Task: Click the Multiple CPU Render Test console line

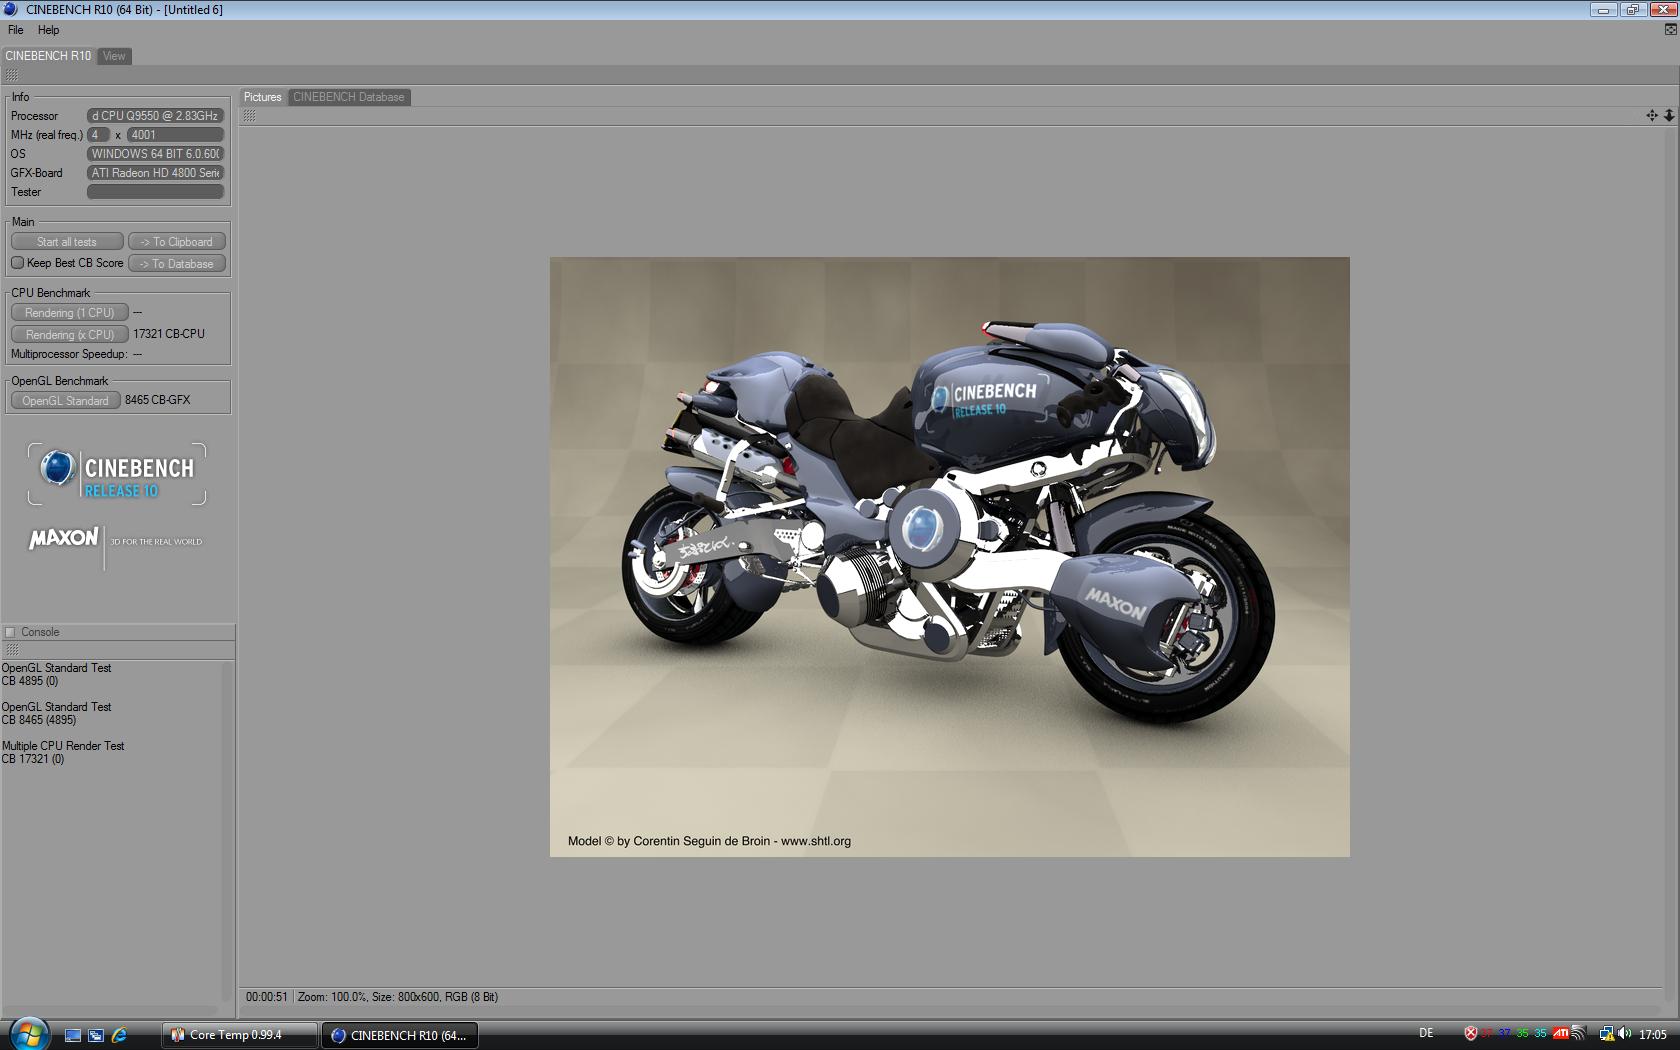Action: point(63,746)
